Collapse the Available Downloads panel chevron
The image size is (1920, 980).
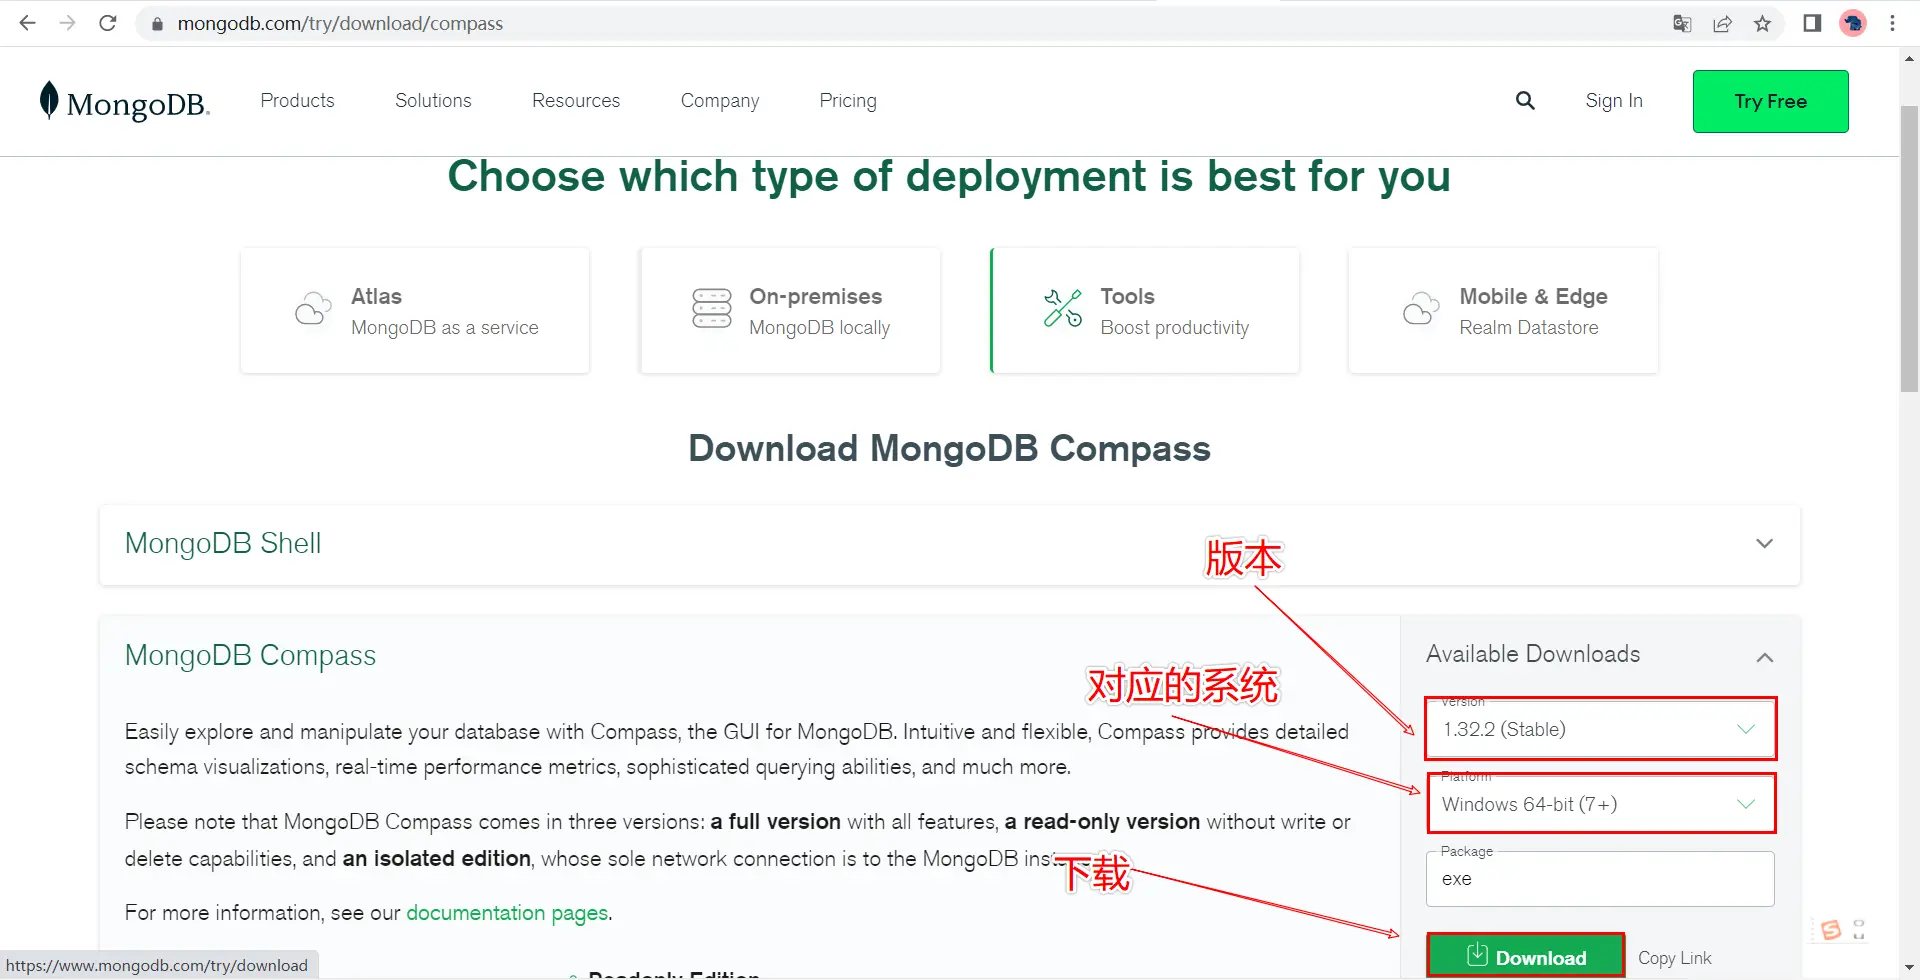1764,657
